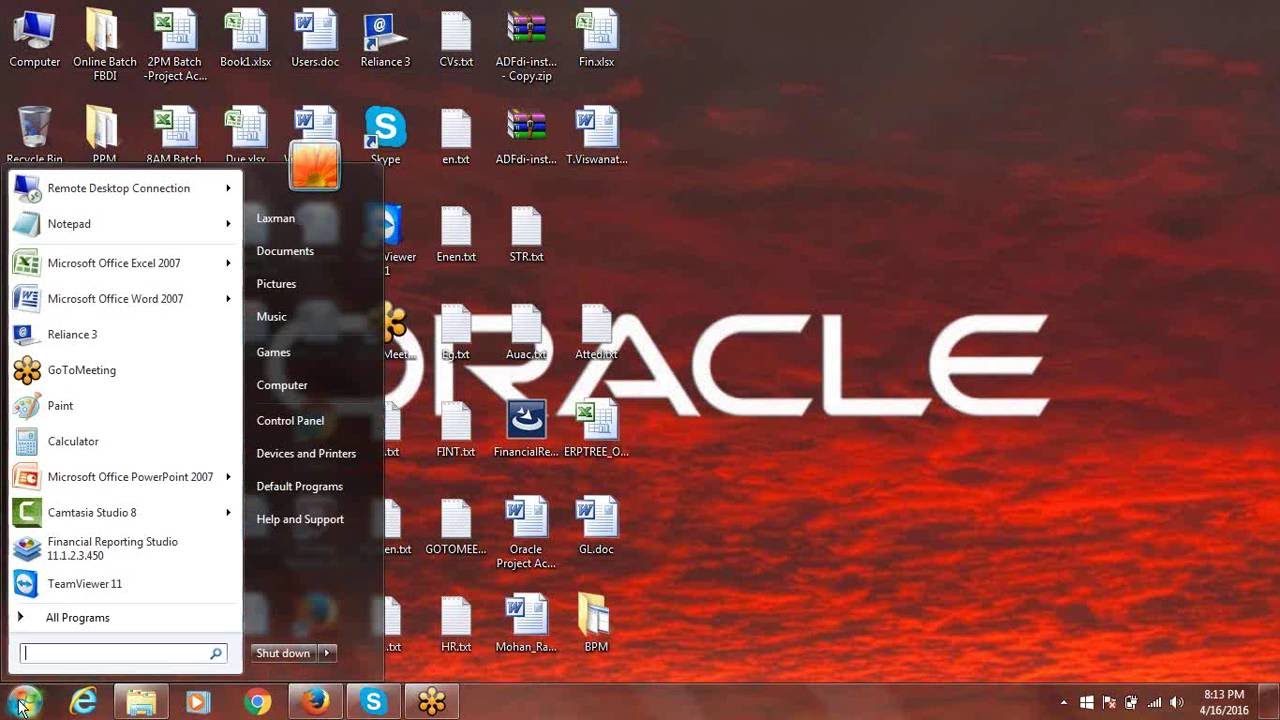
Task: Click the Shut down button
Action: 283,653
